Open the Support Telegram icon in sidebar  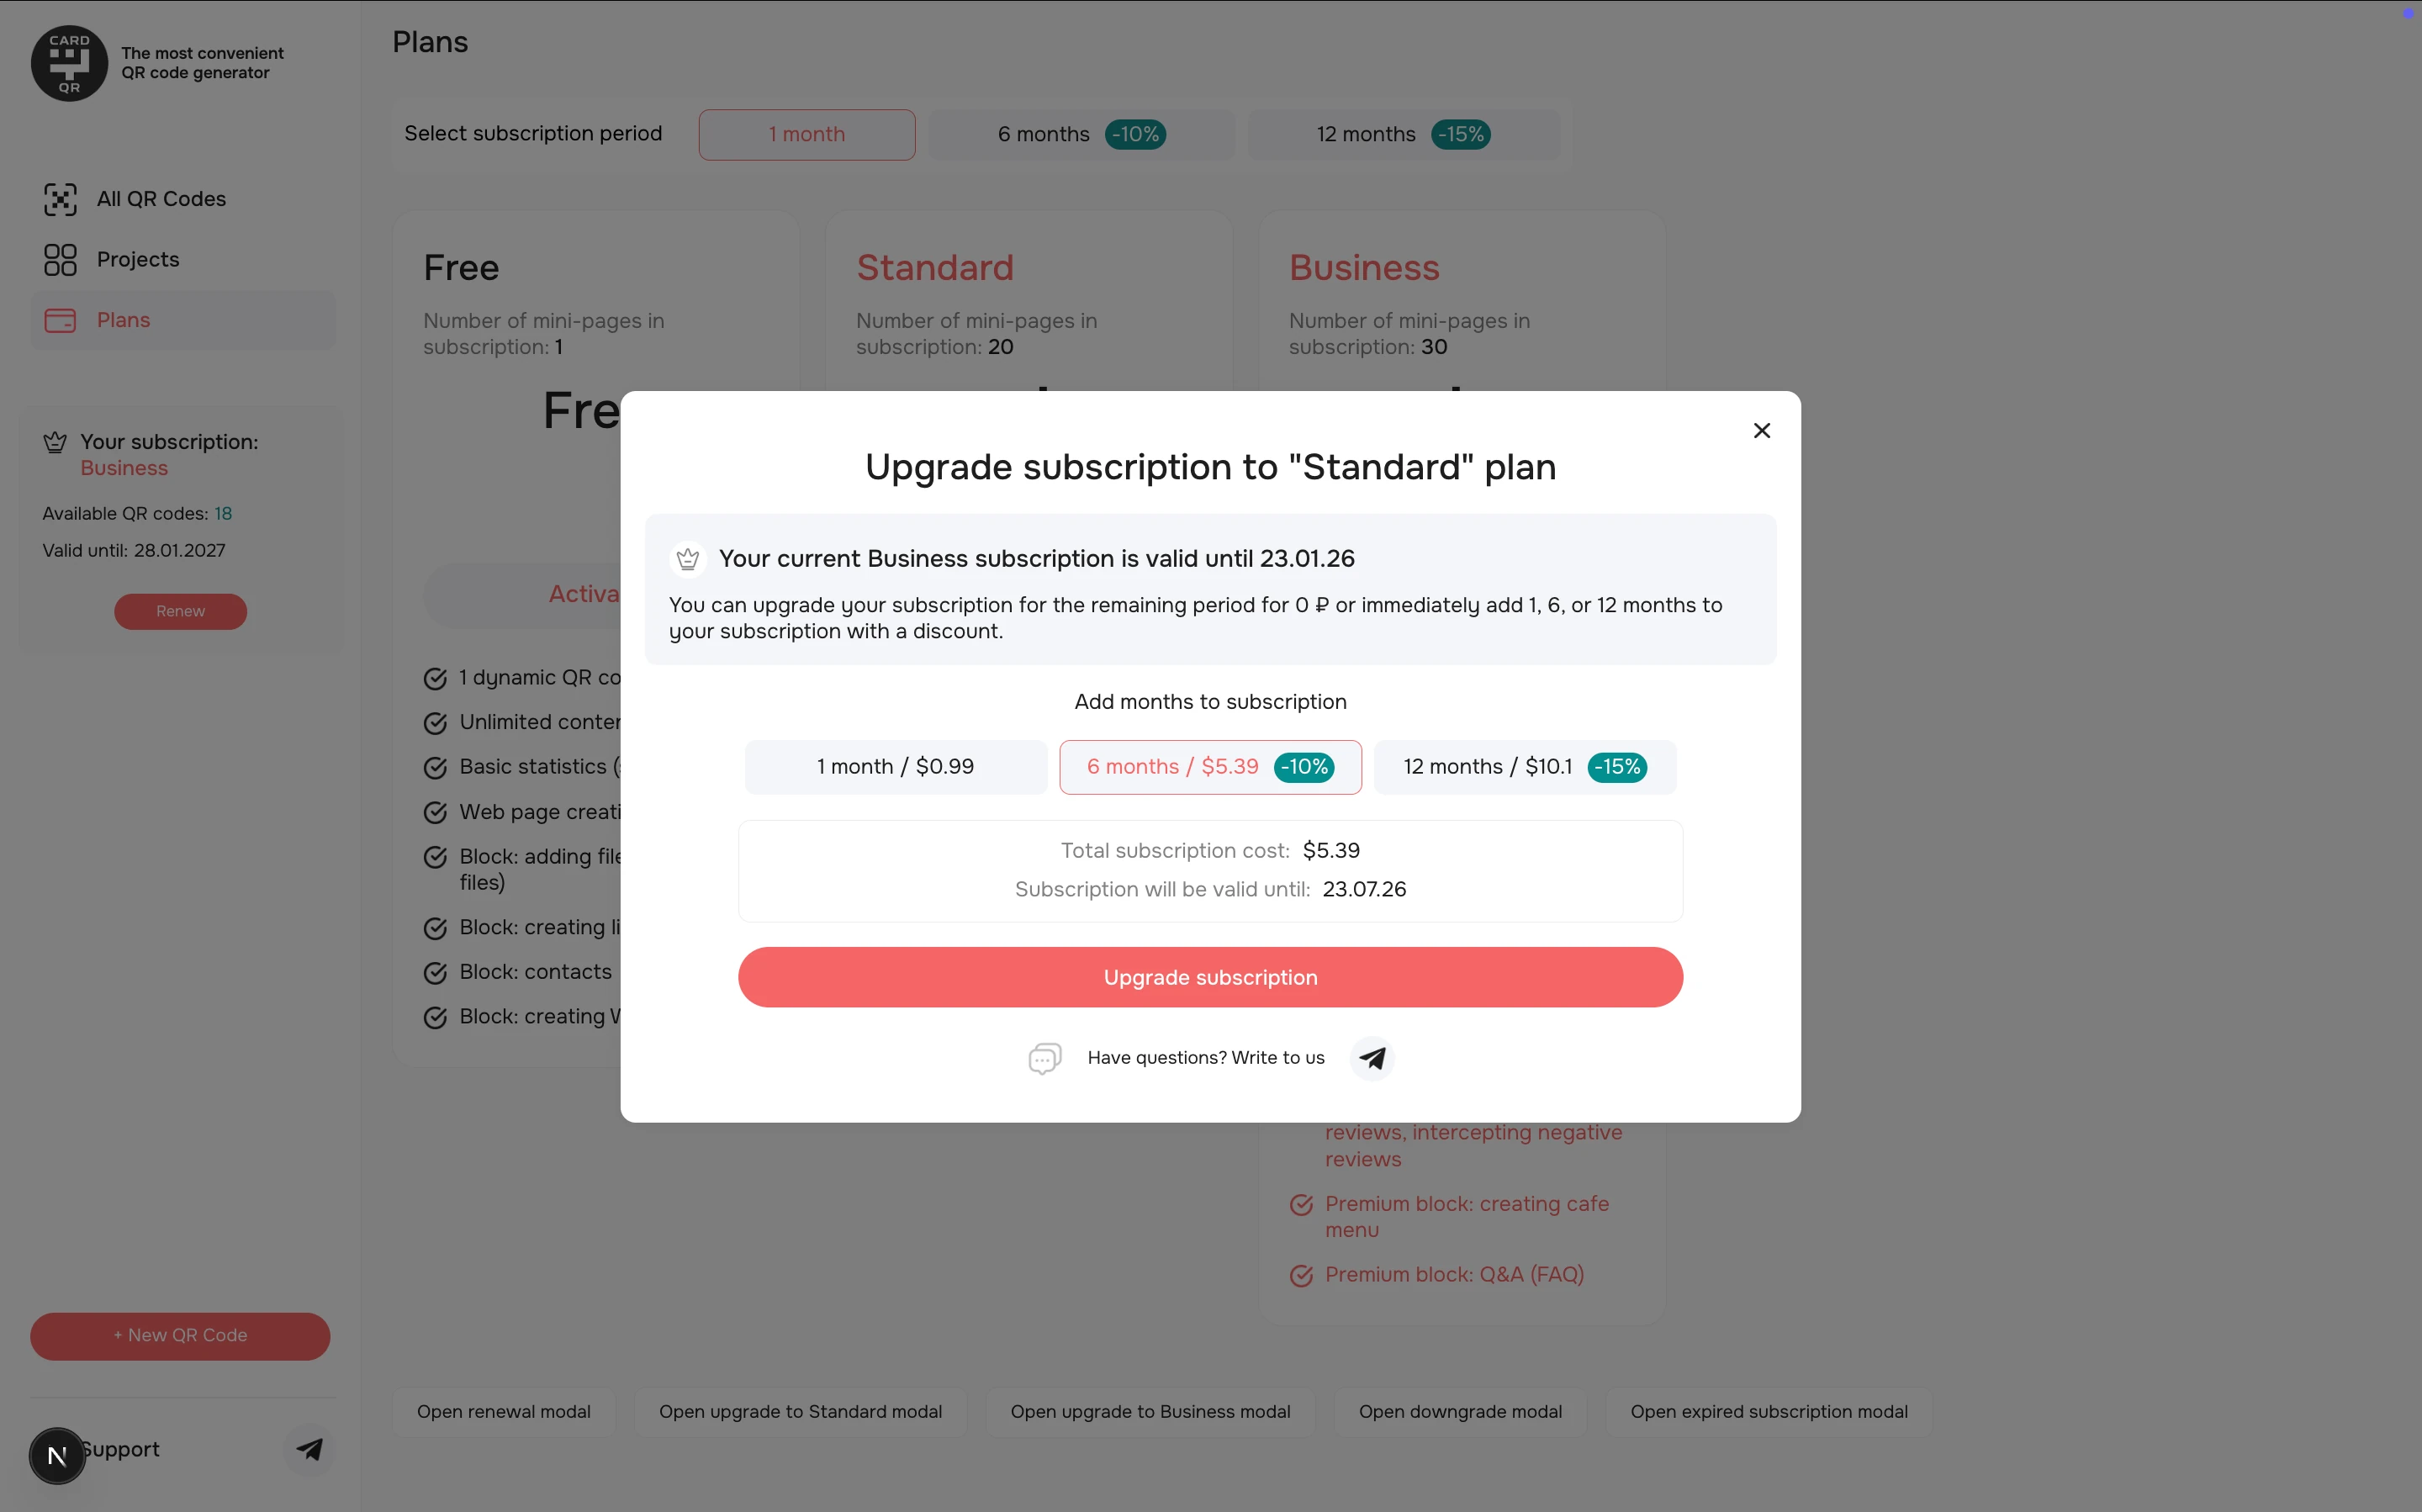(309, 1449)
